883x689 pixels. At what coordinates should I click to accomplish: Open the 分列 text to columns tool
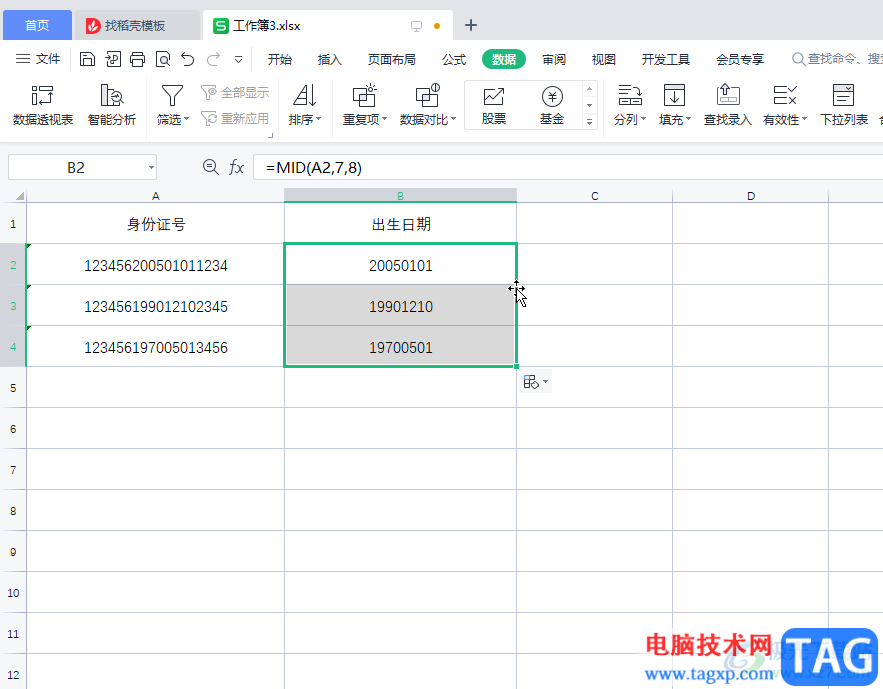(x=630, y=105)
